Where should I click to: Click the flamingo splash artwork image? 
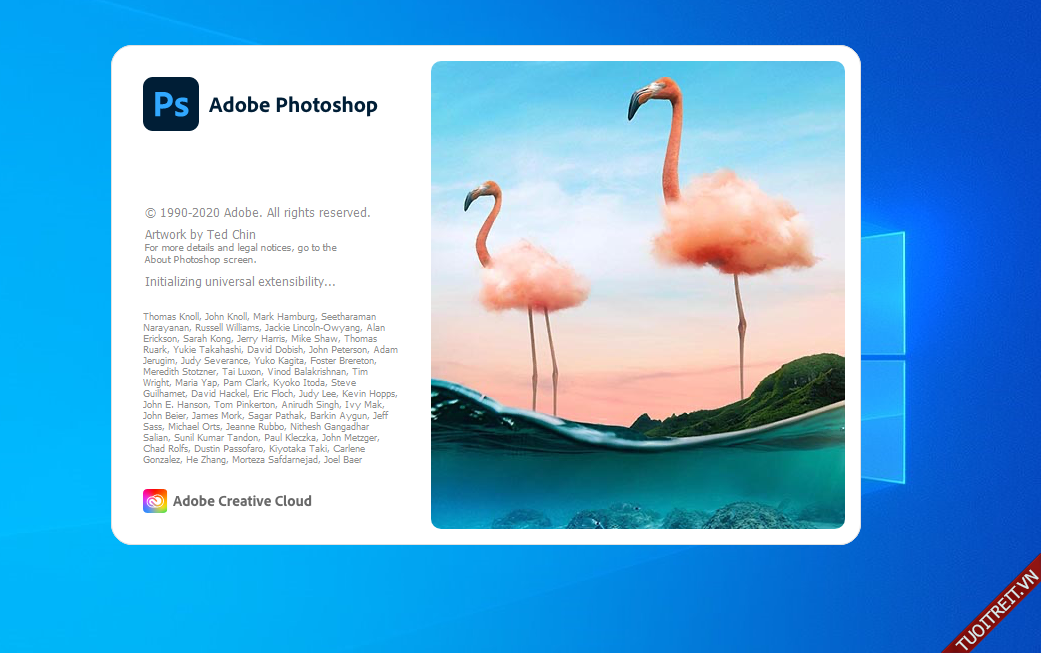tap(637, 295)
